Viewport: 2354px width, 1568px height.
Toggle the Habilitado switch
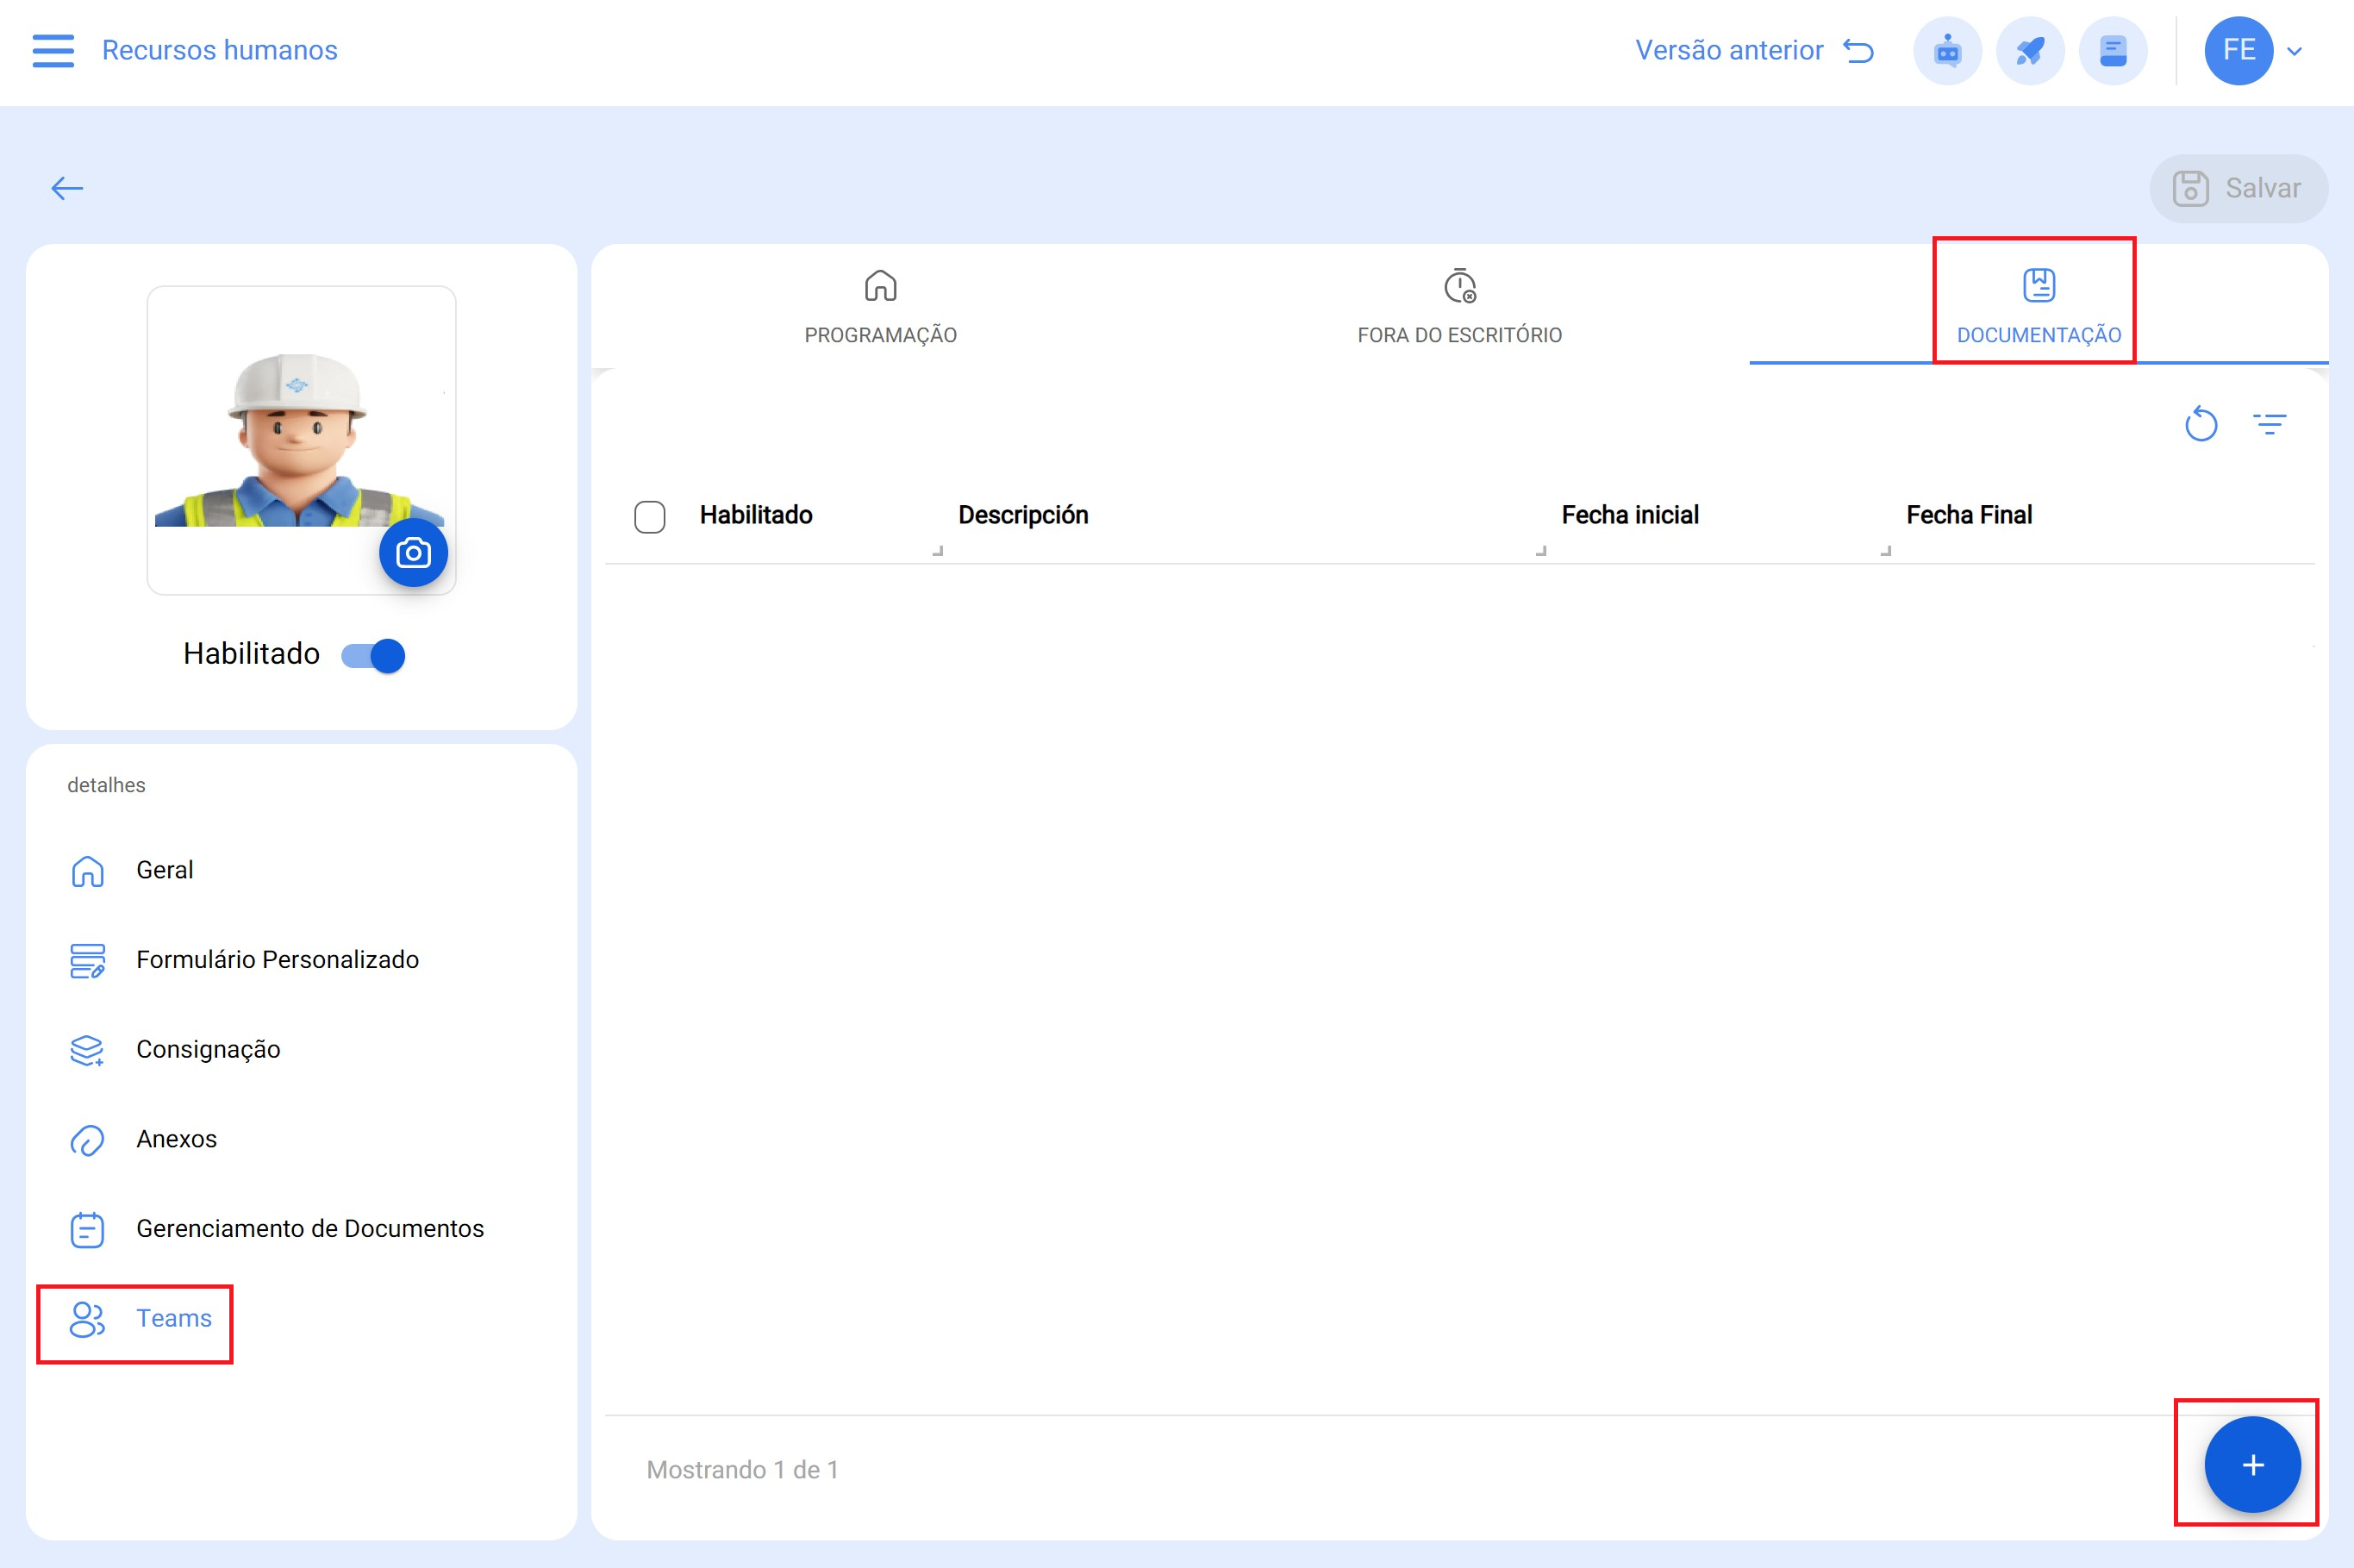point(373,656)
